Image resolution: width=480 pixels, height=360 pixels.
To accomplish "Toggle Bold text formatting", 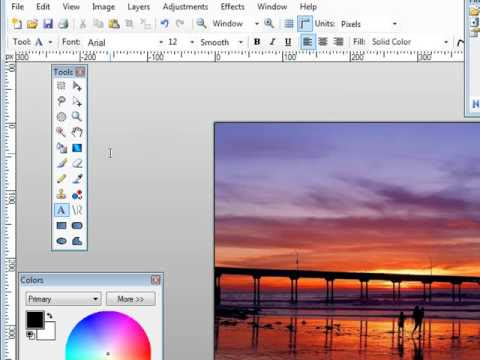I will (257, 42).
